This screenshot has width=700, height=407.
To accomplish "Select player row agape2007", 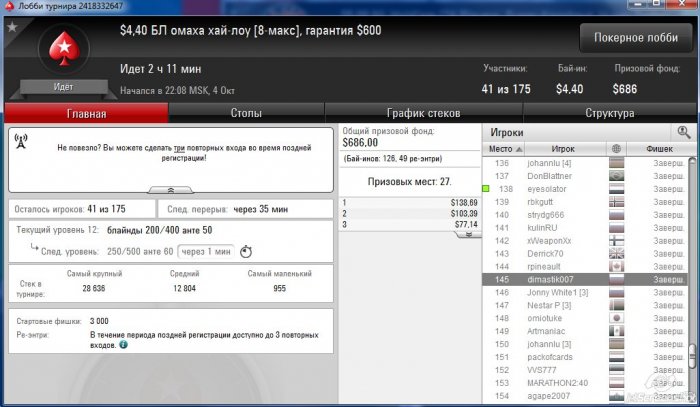I will click(x=585, y=396).
